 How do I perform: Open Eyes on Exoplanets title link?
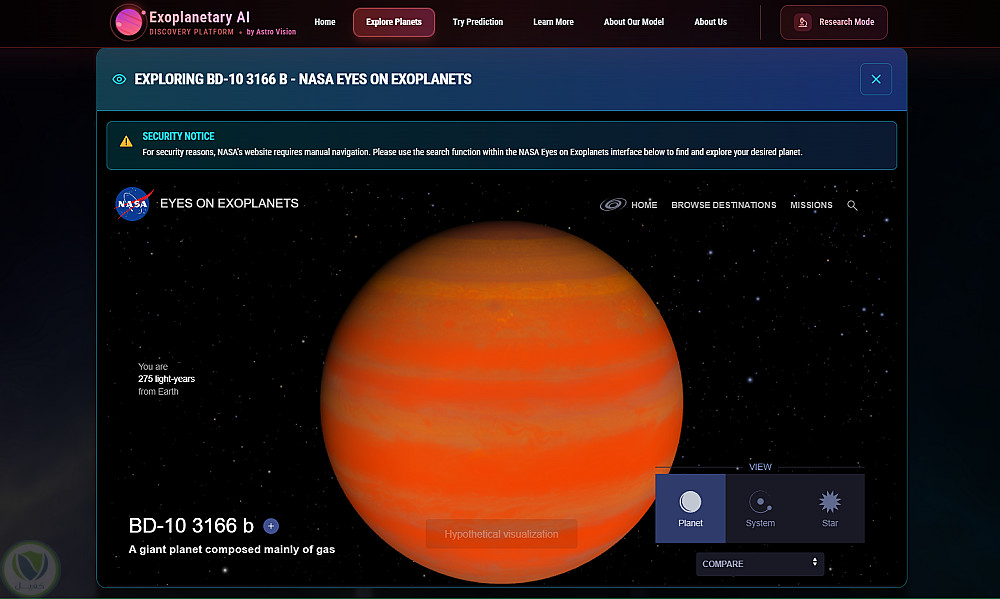[x=229, y=203]
